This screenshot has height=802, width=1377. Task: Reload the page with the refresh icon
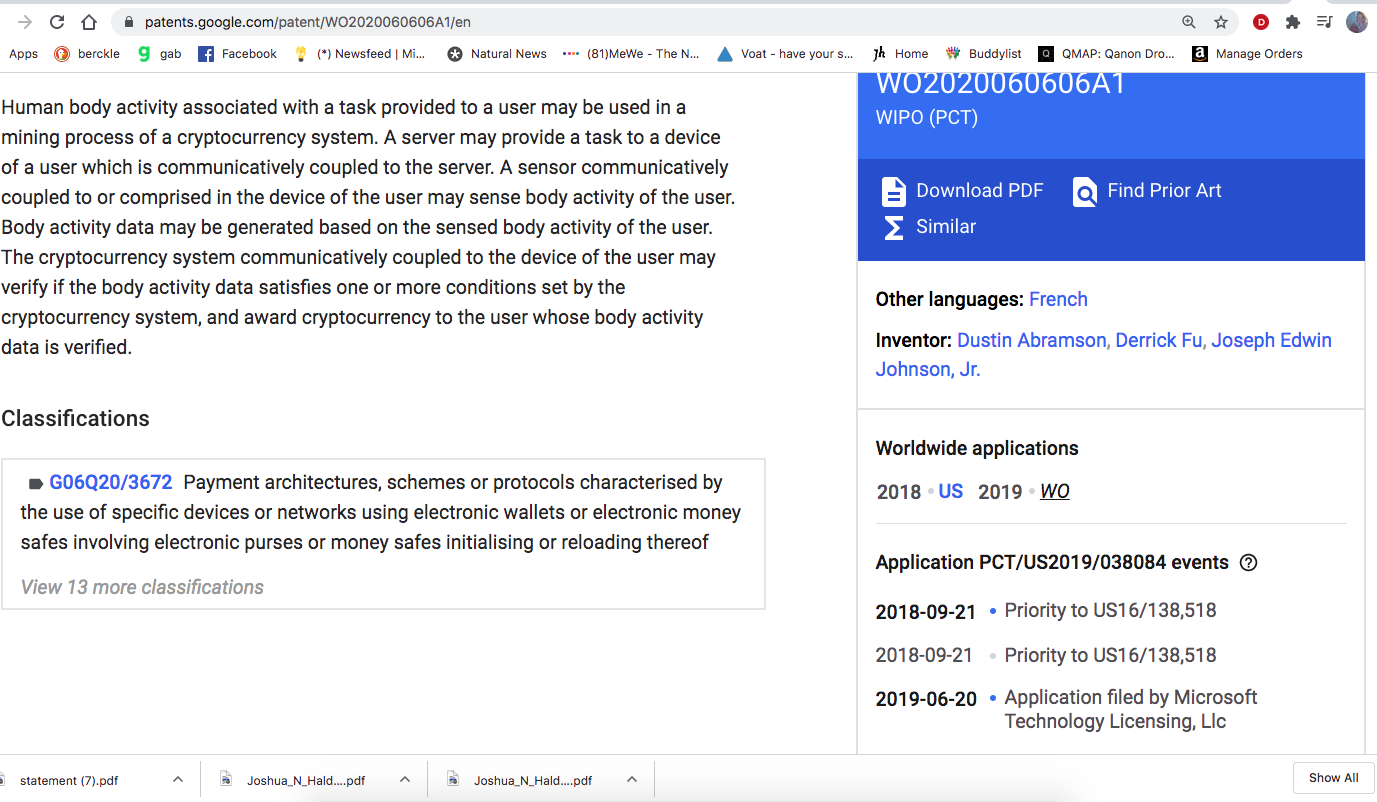(57, 22)
